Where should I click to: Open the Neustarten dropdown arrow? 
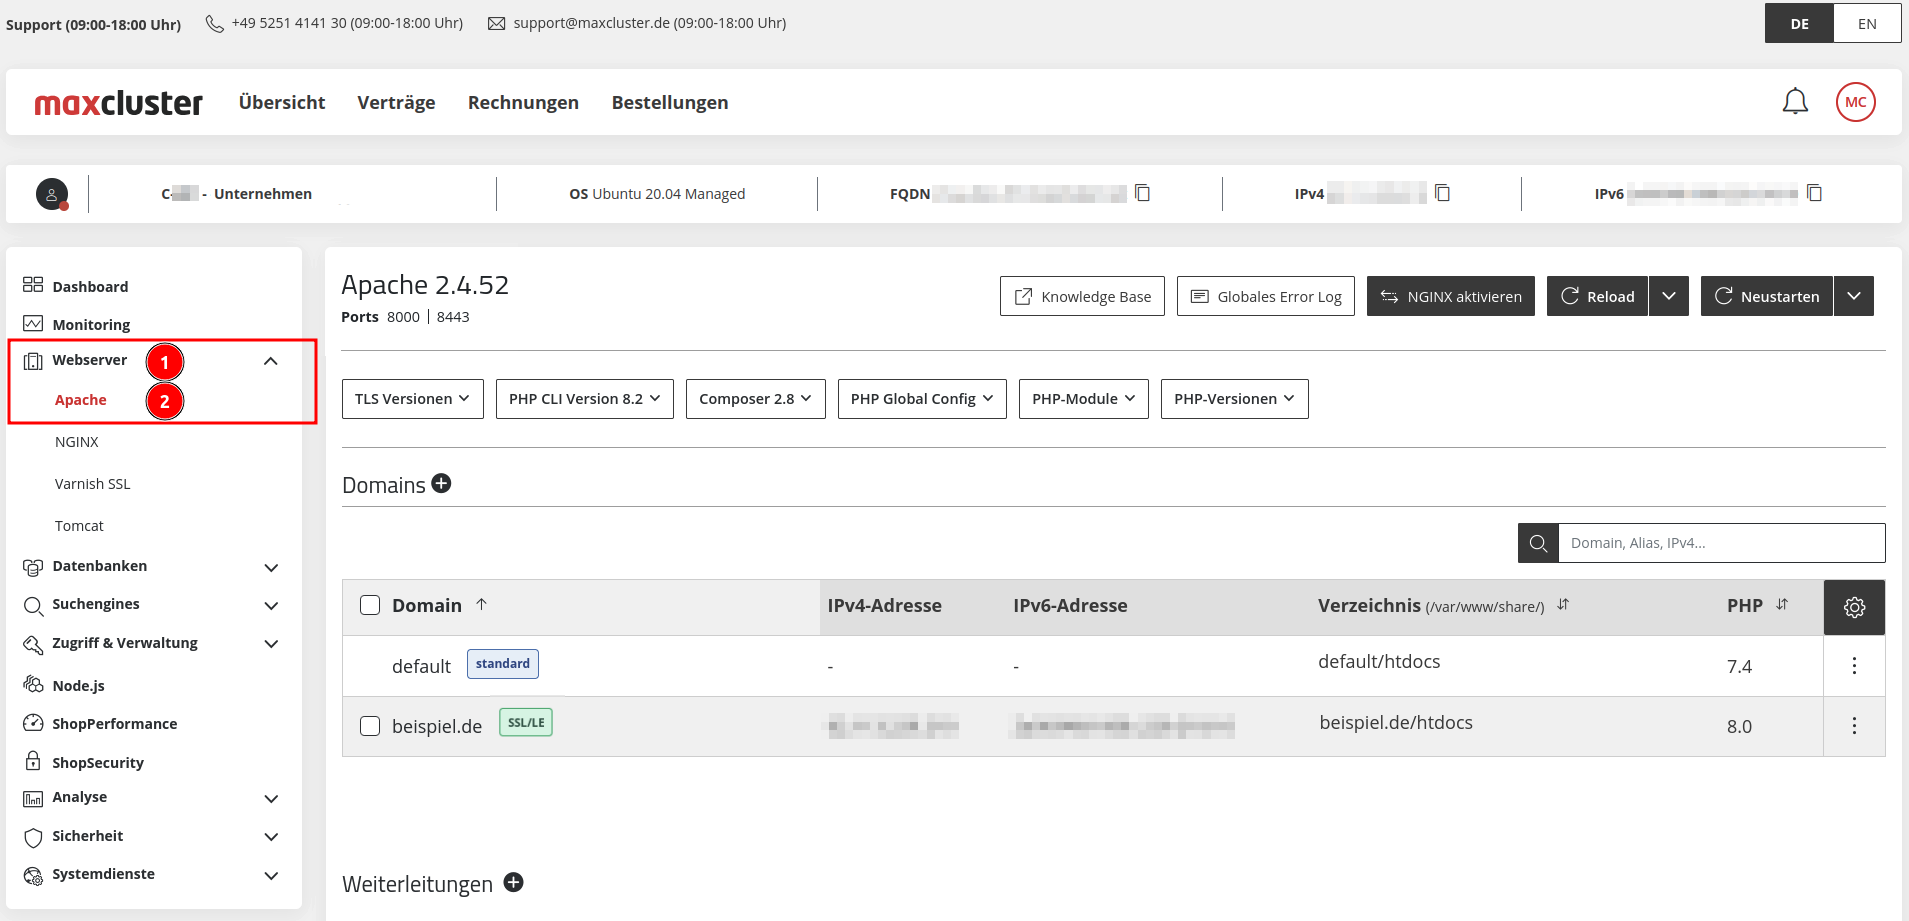click(1855, 295)
